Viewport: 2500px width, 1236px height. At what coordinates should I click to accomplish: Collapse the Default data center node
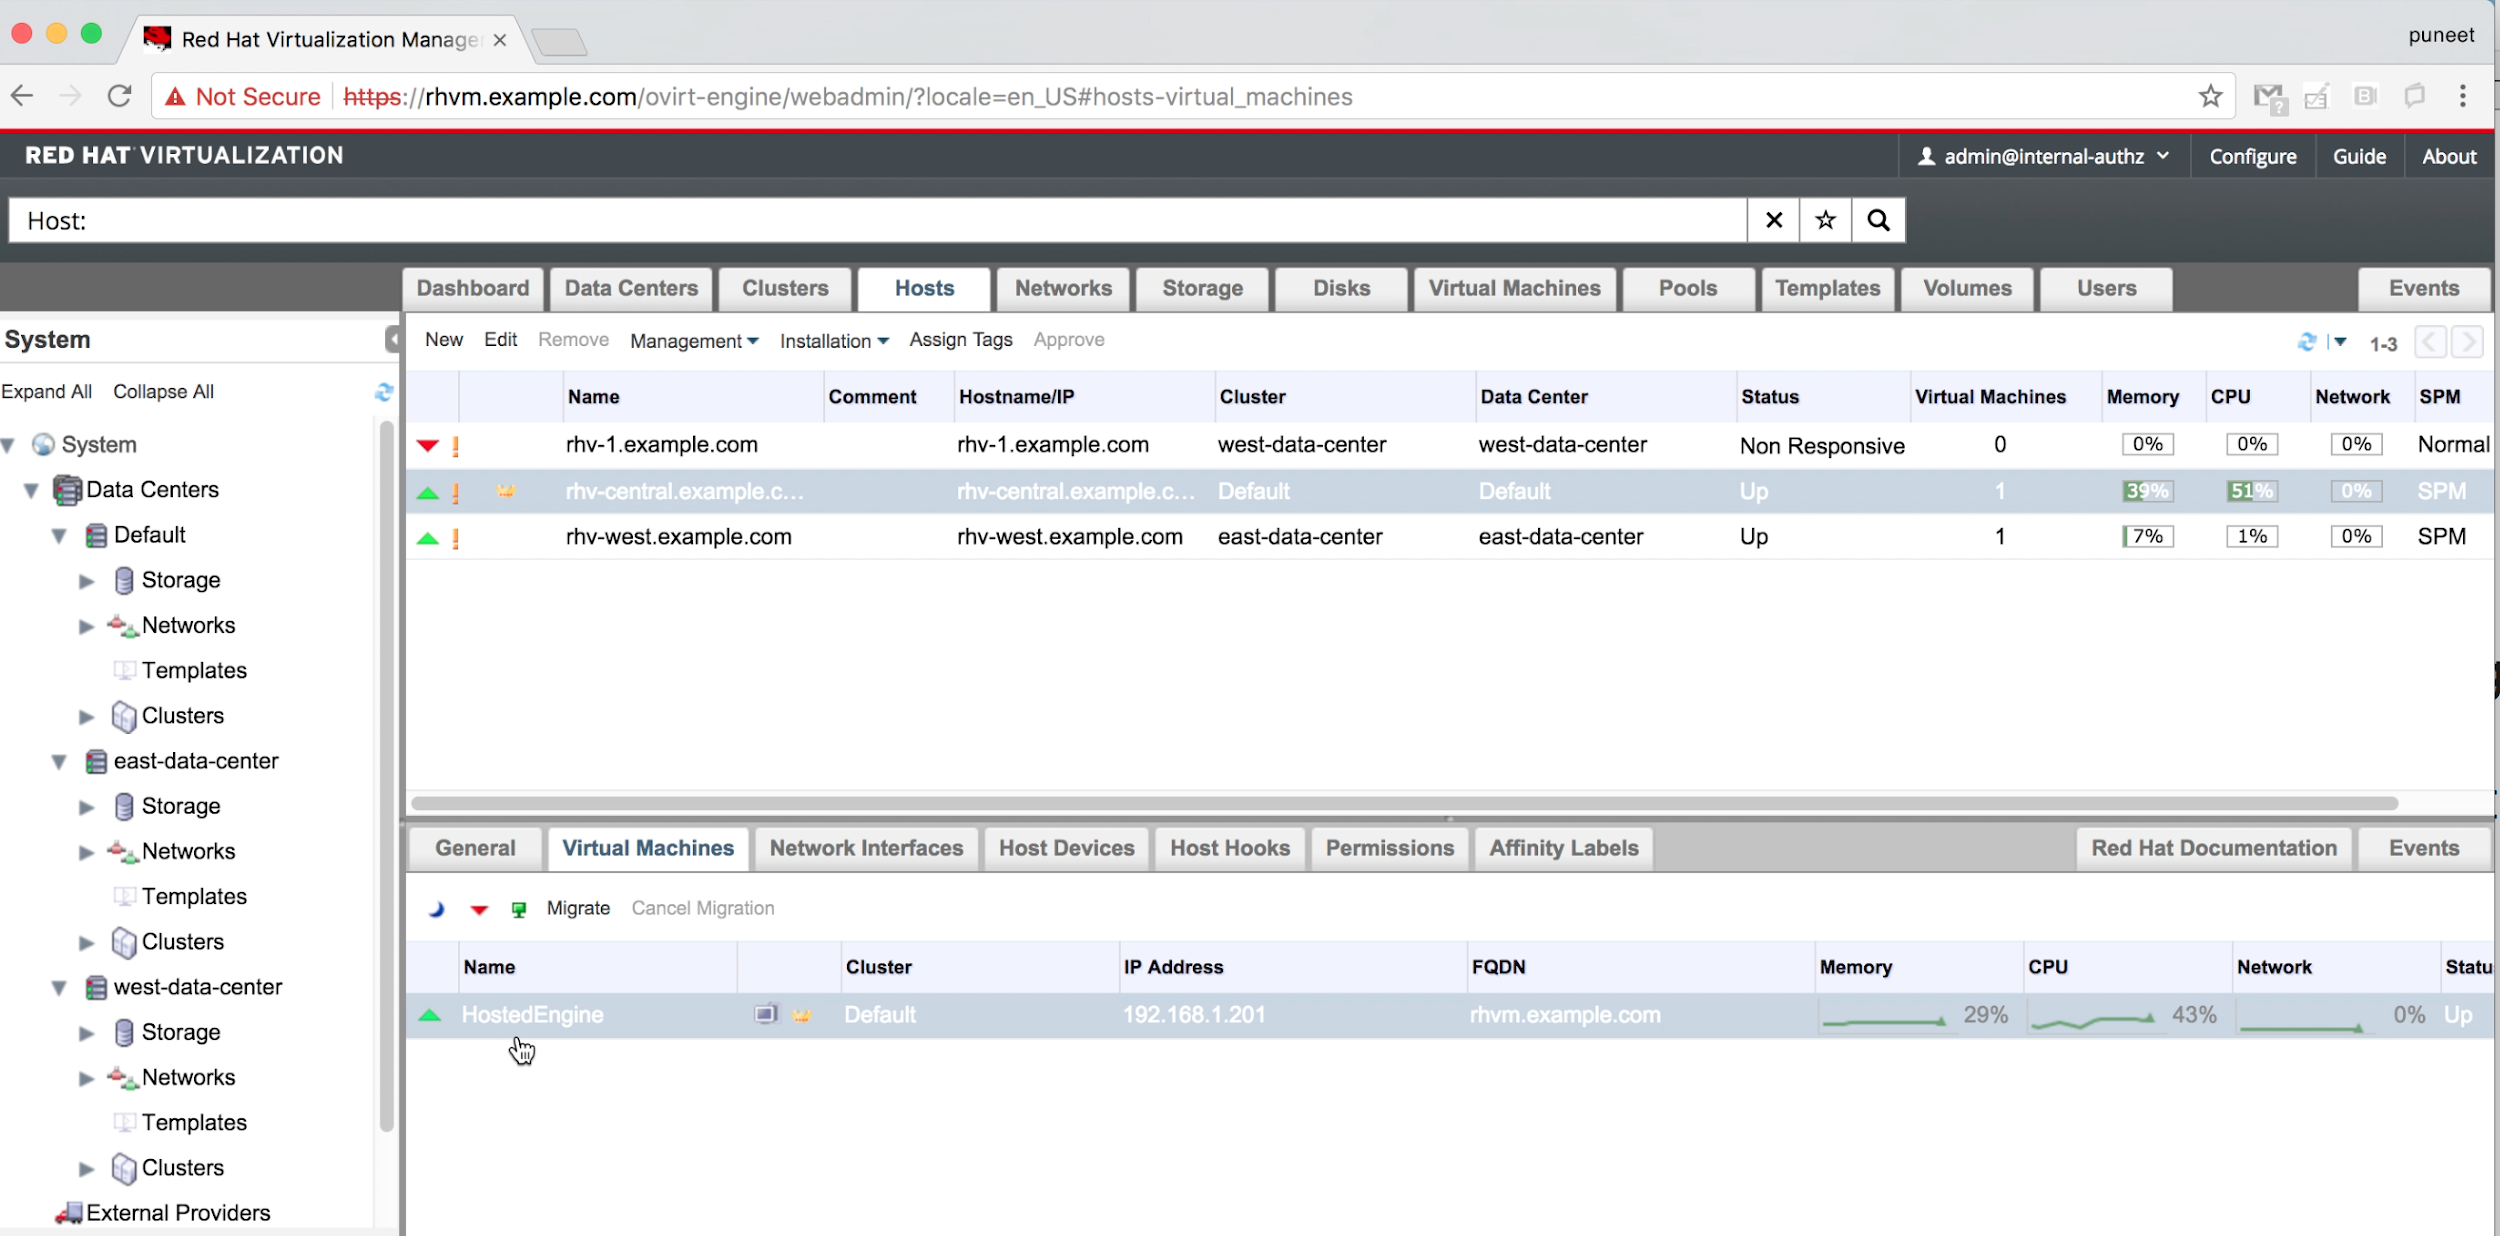click(x=60, y=536)
